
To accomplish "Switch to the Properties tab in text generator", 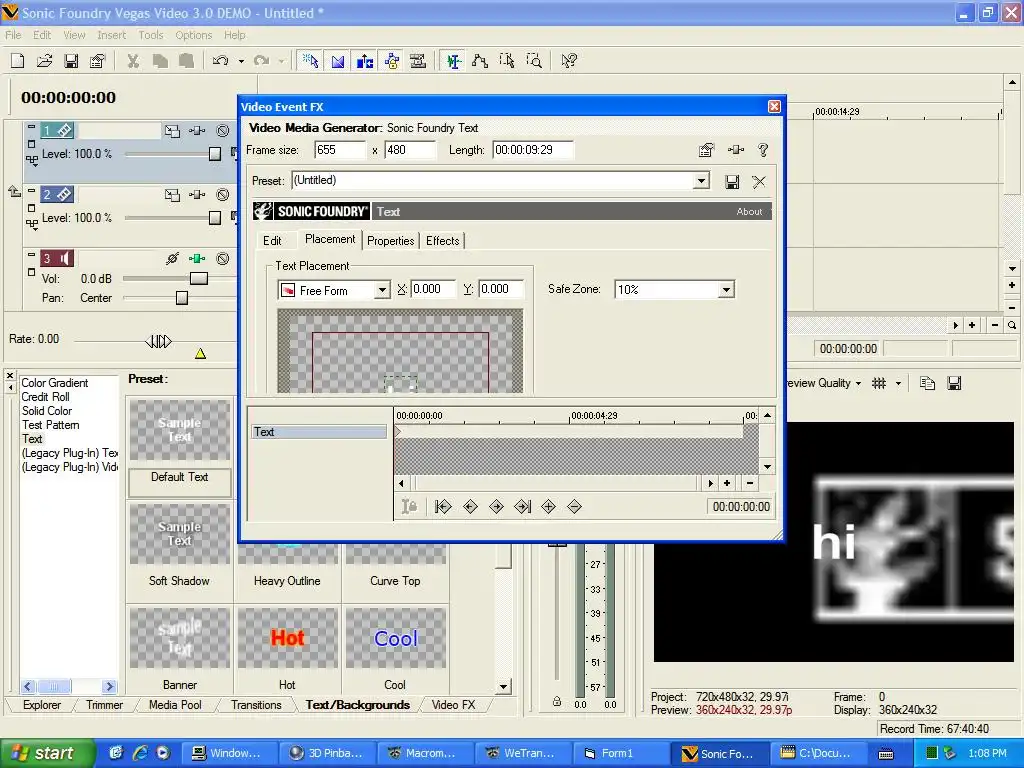I will coord(391,241).
